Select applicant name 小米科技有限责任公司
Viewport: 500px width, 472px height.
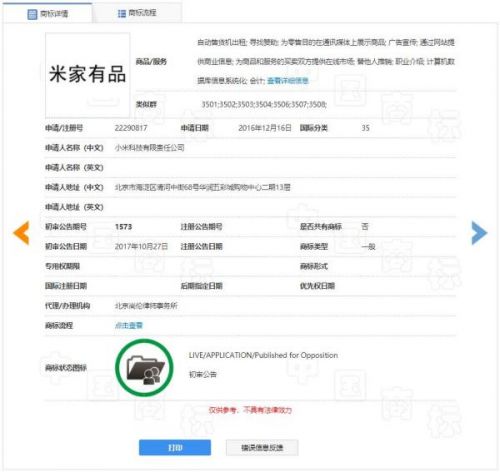pos(149,148)
